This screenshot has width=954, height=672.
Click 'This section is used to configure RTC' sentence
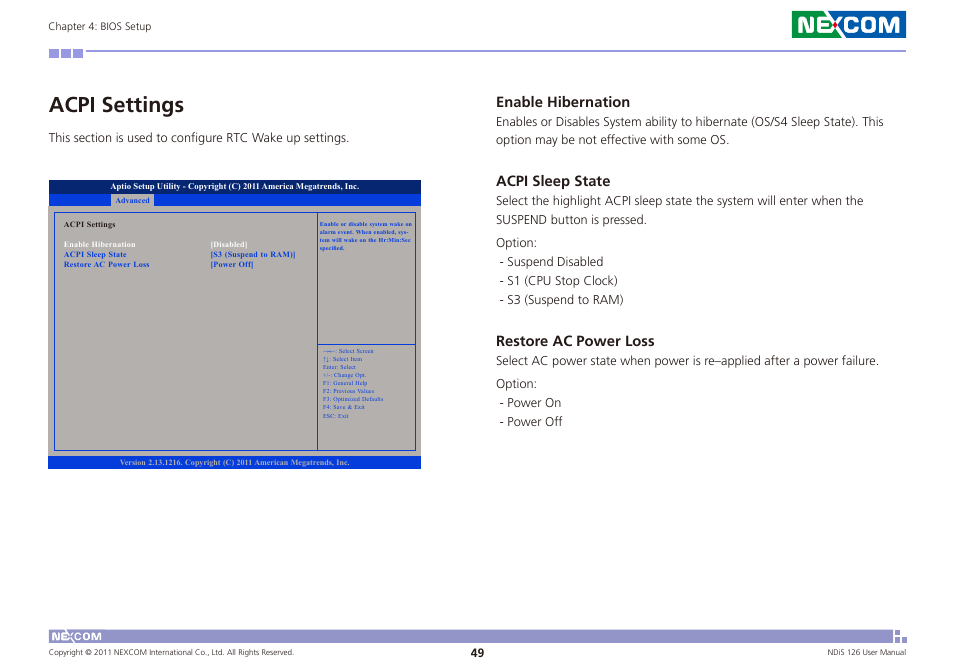pyautogui.click(x=199, y=138)
